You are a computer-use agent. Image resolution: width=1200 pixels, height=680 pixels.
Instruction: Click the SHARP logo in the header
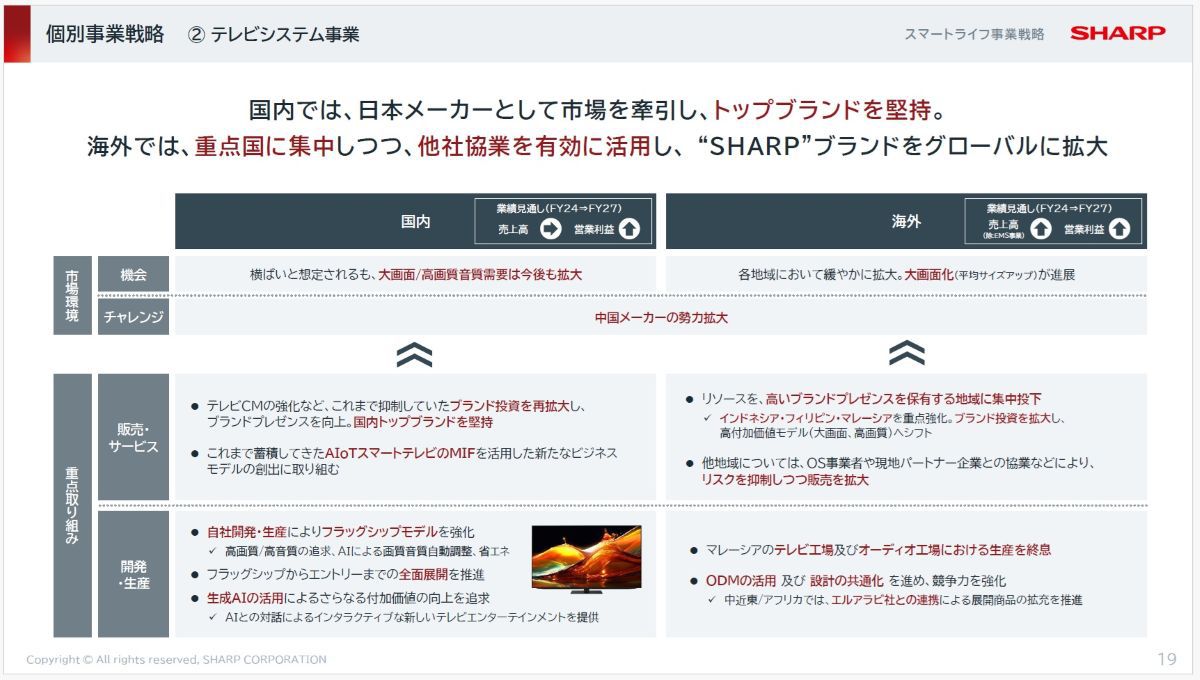[1117, 33]
